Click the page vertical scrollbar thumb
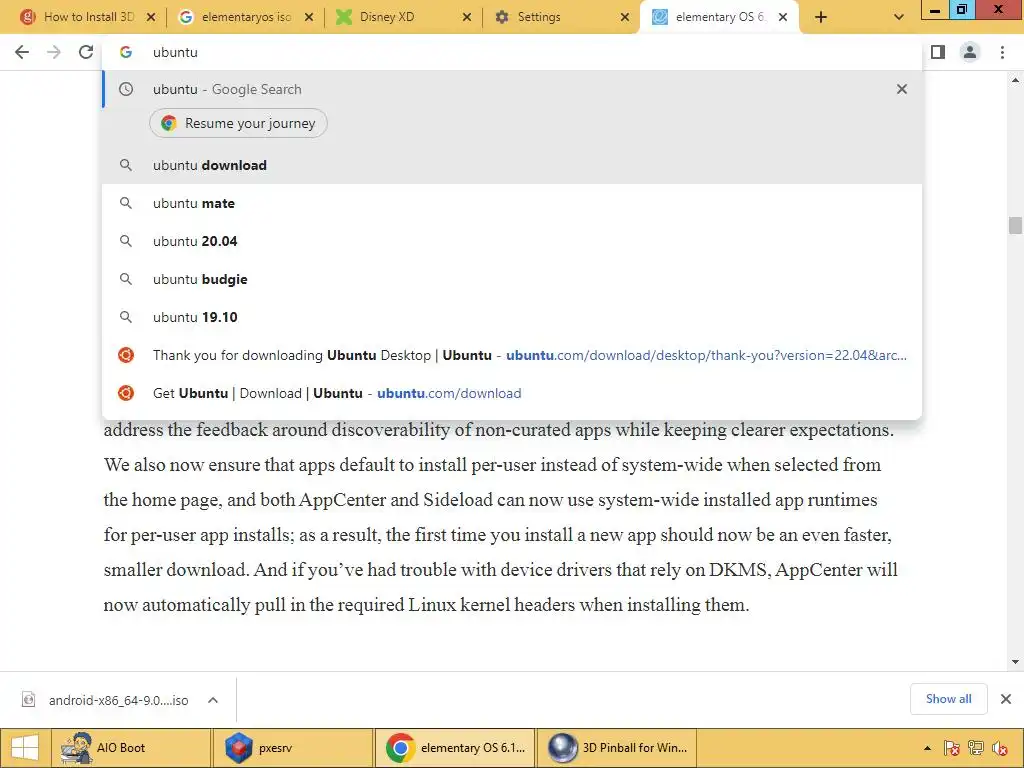This screenshot has width=1024, height=768. point(1015,225)
